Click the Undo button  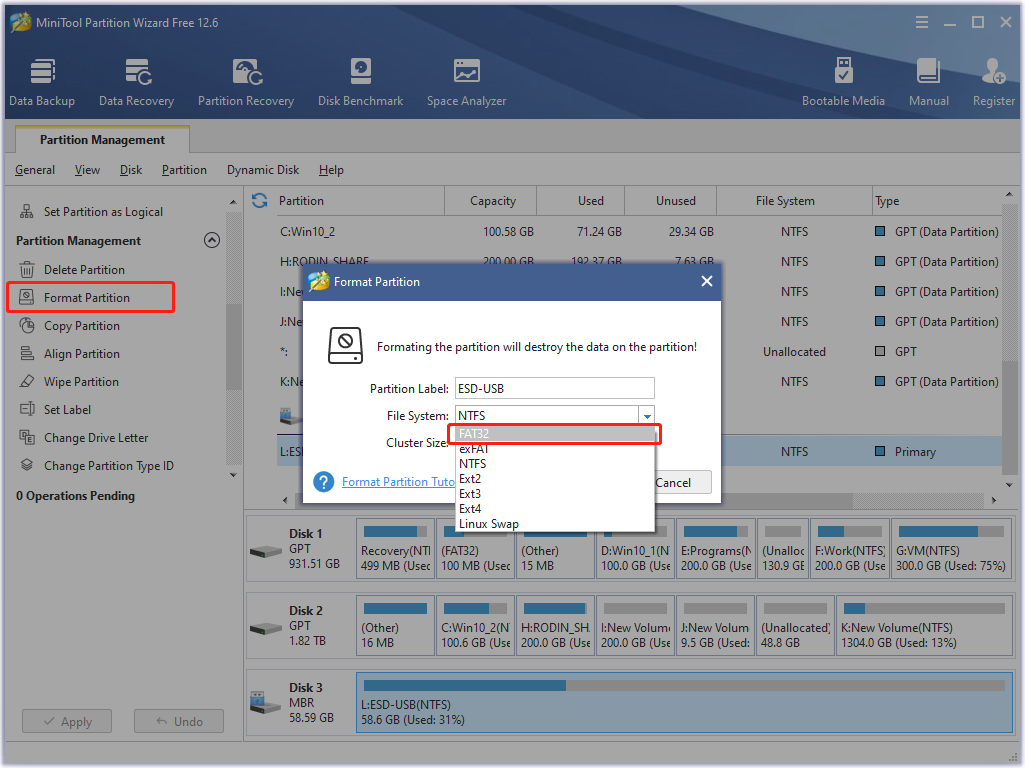(179, 722)
